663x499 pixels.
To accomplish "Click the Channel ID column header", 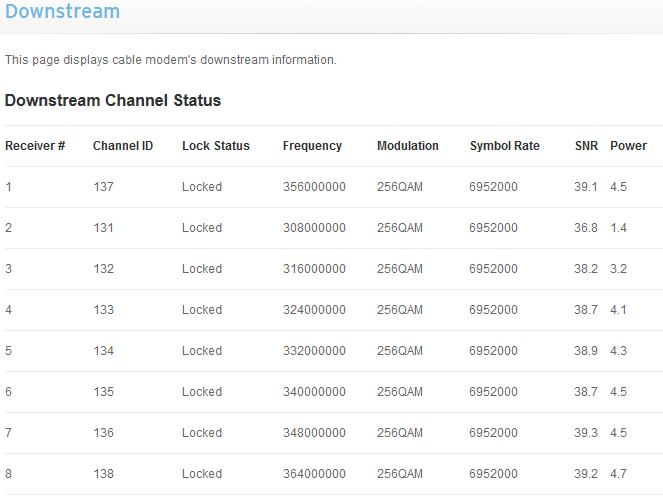I will pyautogui.click(x=123, y=146).
